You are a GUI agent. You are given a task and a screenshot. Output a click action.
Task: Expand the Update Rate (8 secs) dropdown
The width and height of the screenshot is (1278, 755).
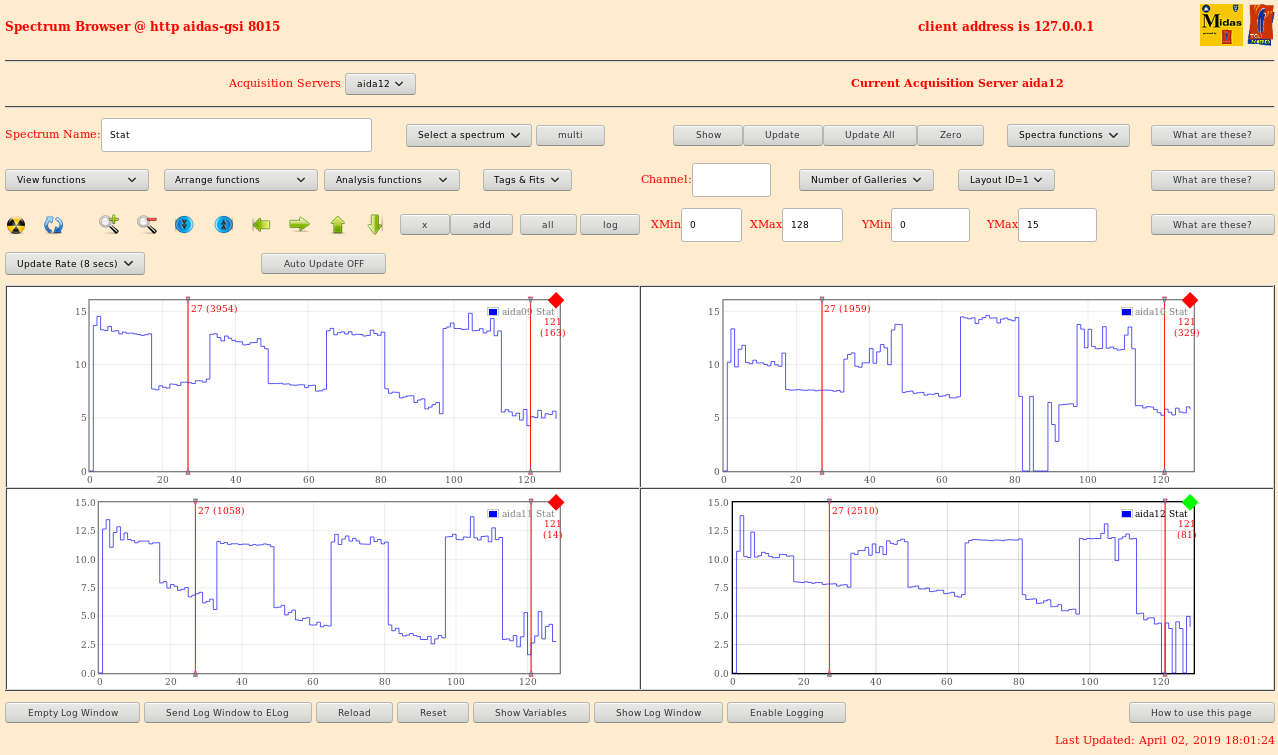(75, 264)
